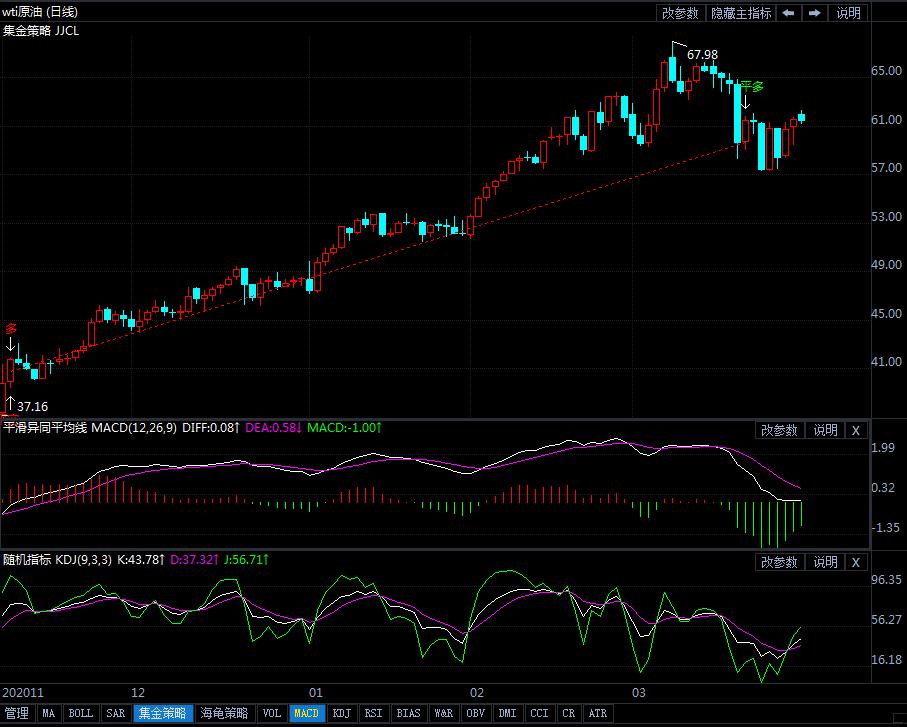
Task: Switch to the VOL indicator tab
Action: click(271, 714)
